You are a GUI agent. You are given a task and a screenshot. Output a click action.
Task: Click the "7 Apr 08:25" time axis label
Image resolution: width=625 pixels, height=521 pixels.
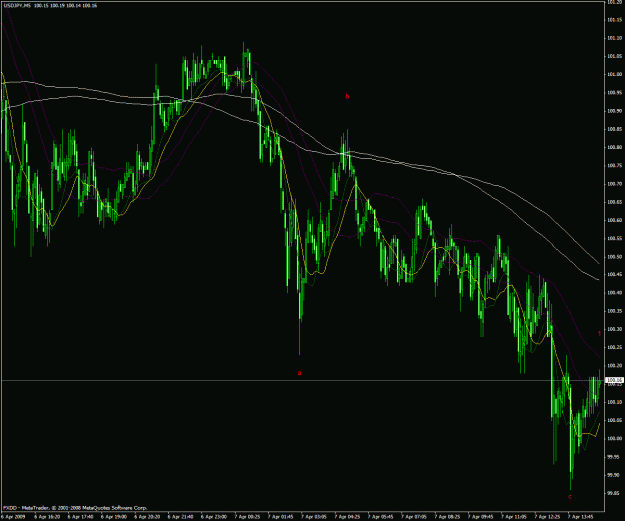click(447, 517)
